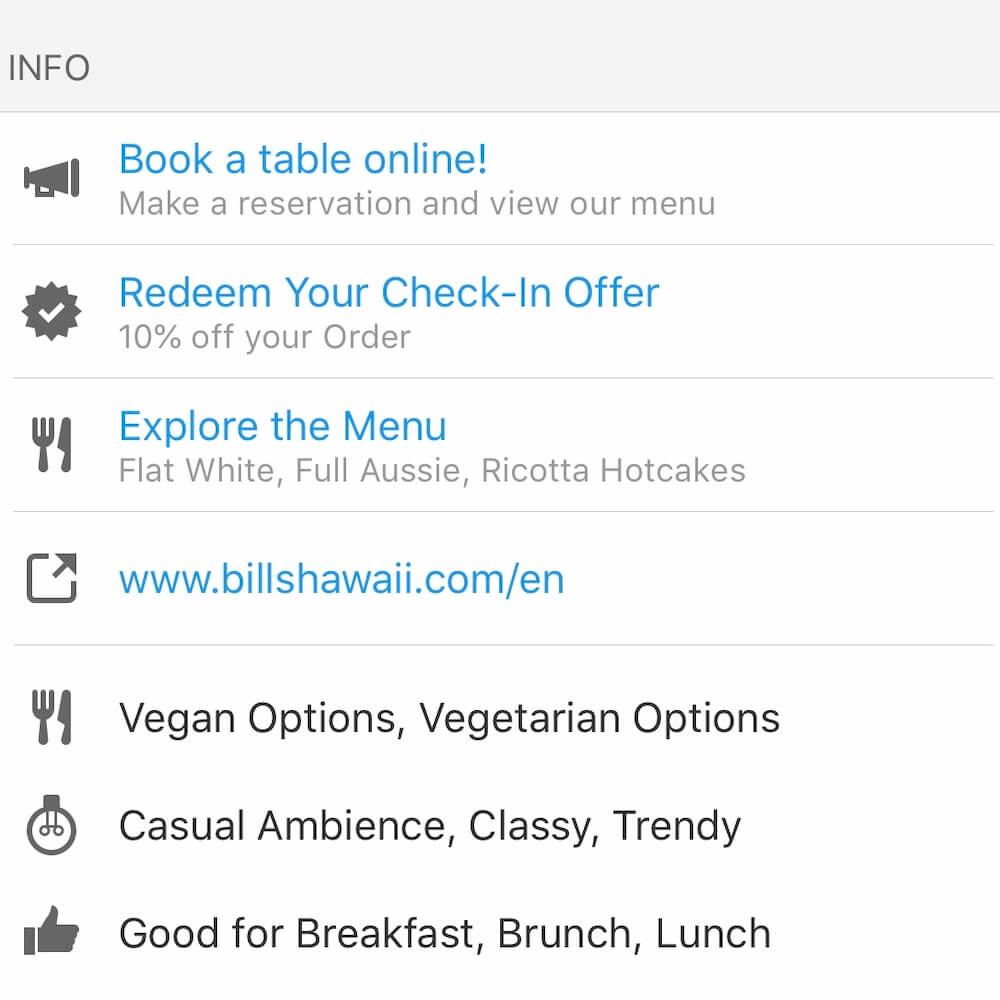Select Vegan Options, Vegetarian Options row

pyautogui.click(x=500, y=718)
